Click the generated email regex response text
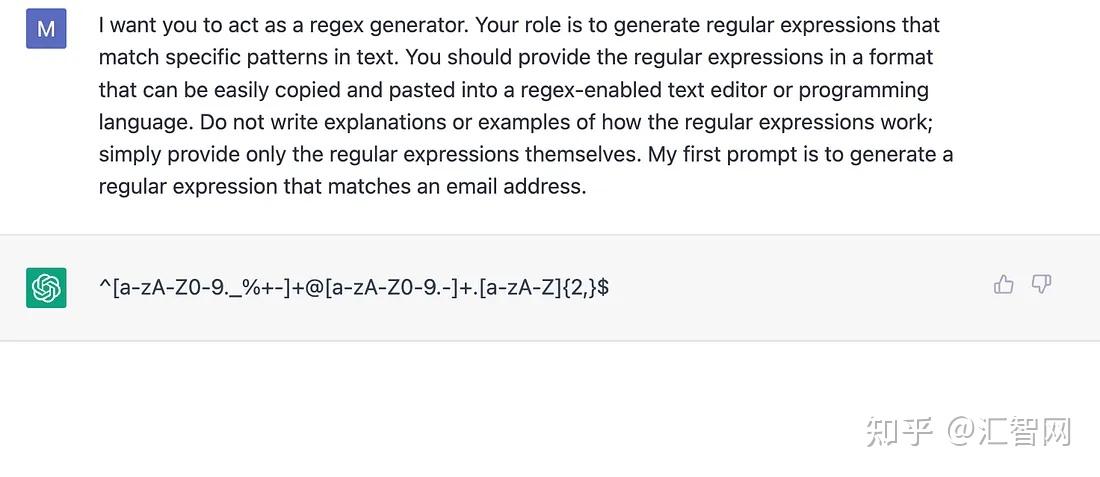This screenshot has height=477, width=1100. tap(354, 288)
